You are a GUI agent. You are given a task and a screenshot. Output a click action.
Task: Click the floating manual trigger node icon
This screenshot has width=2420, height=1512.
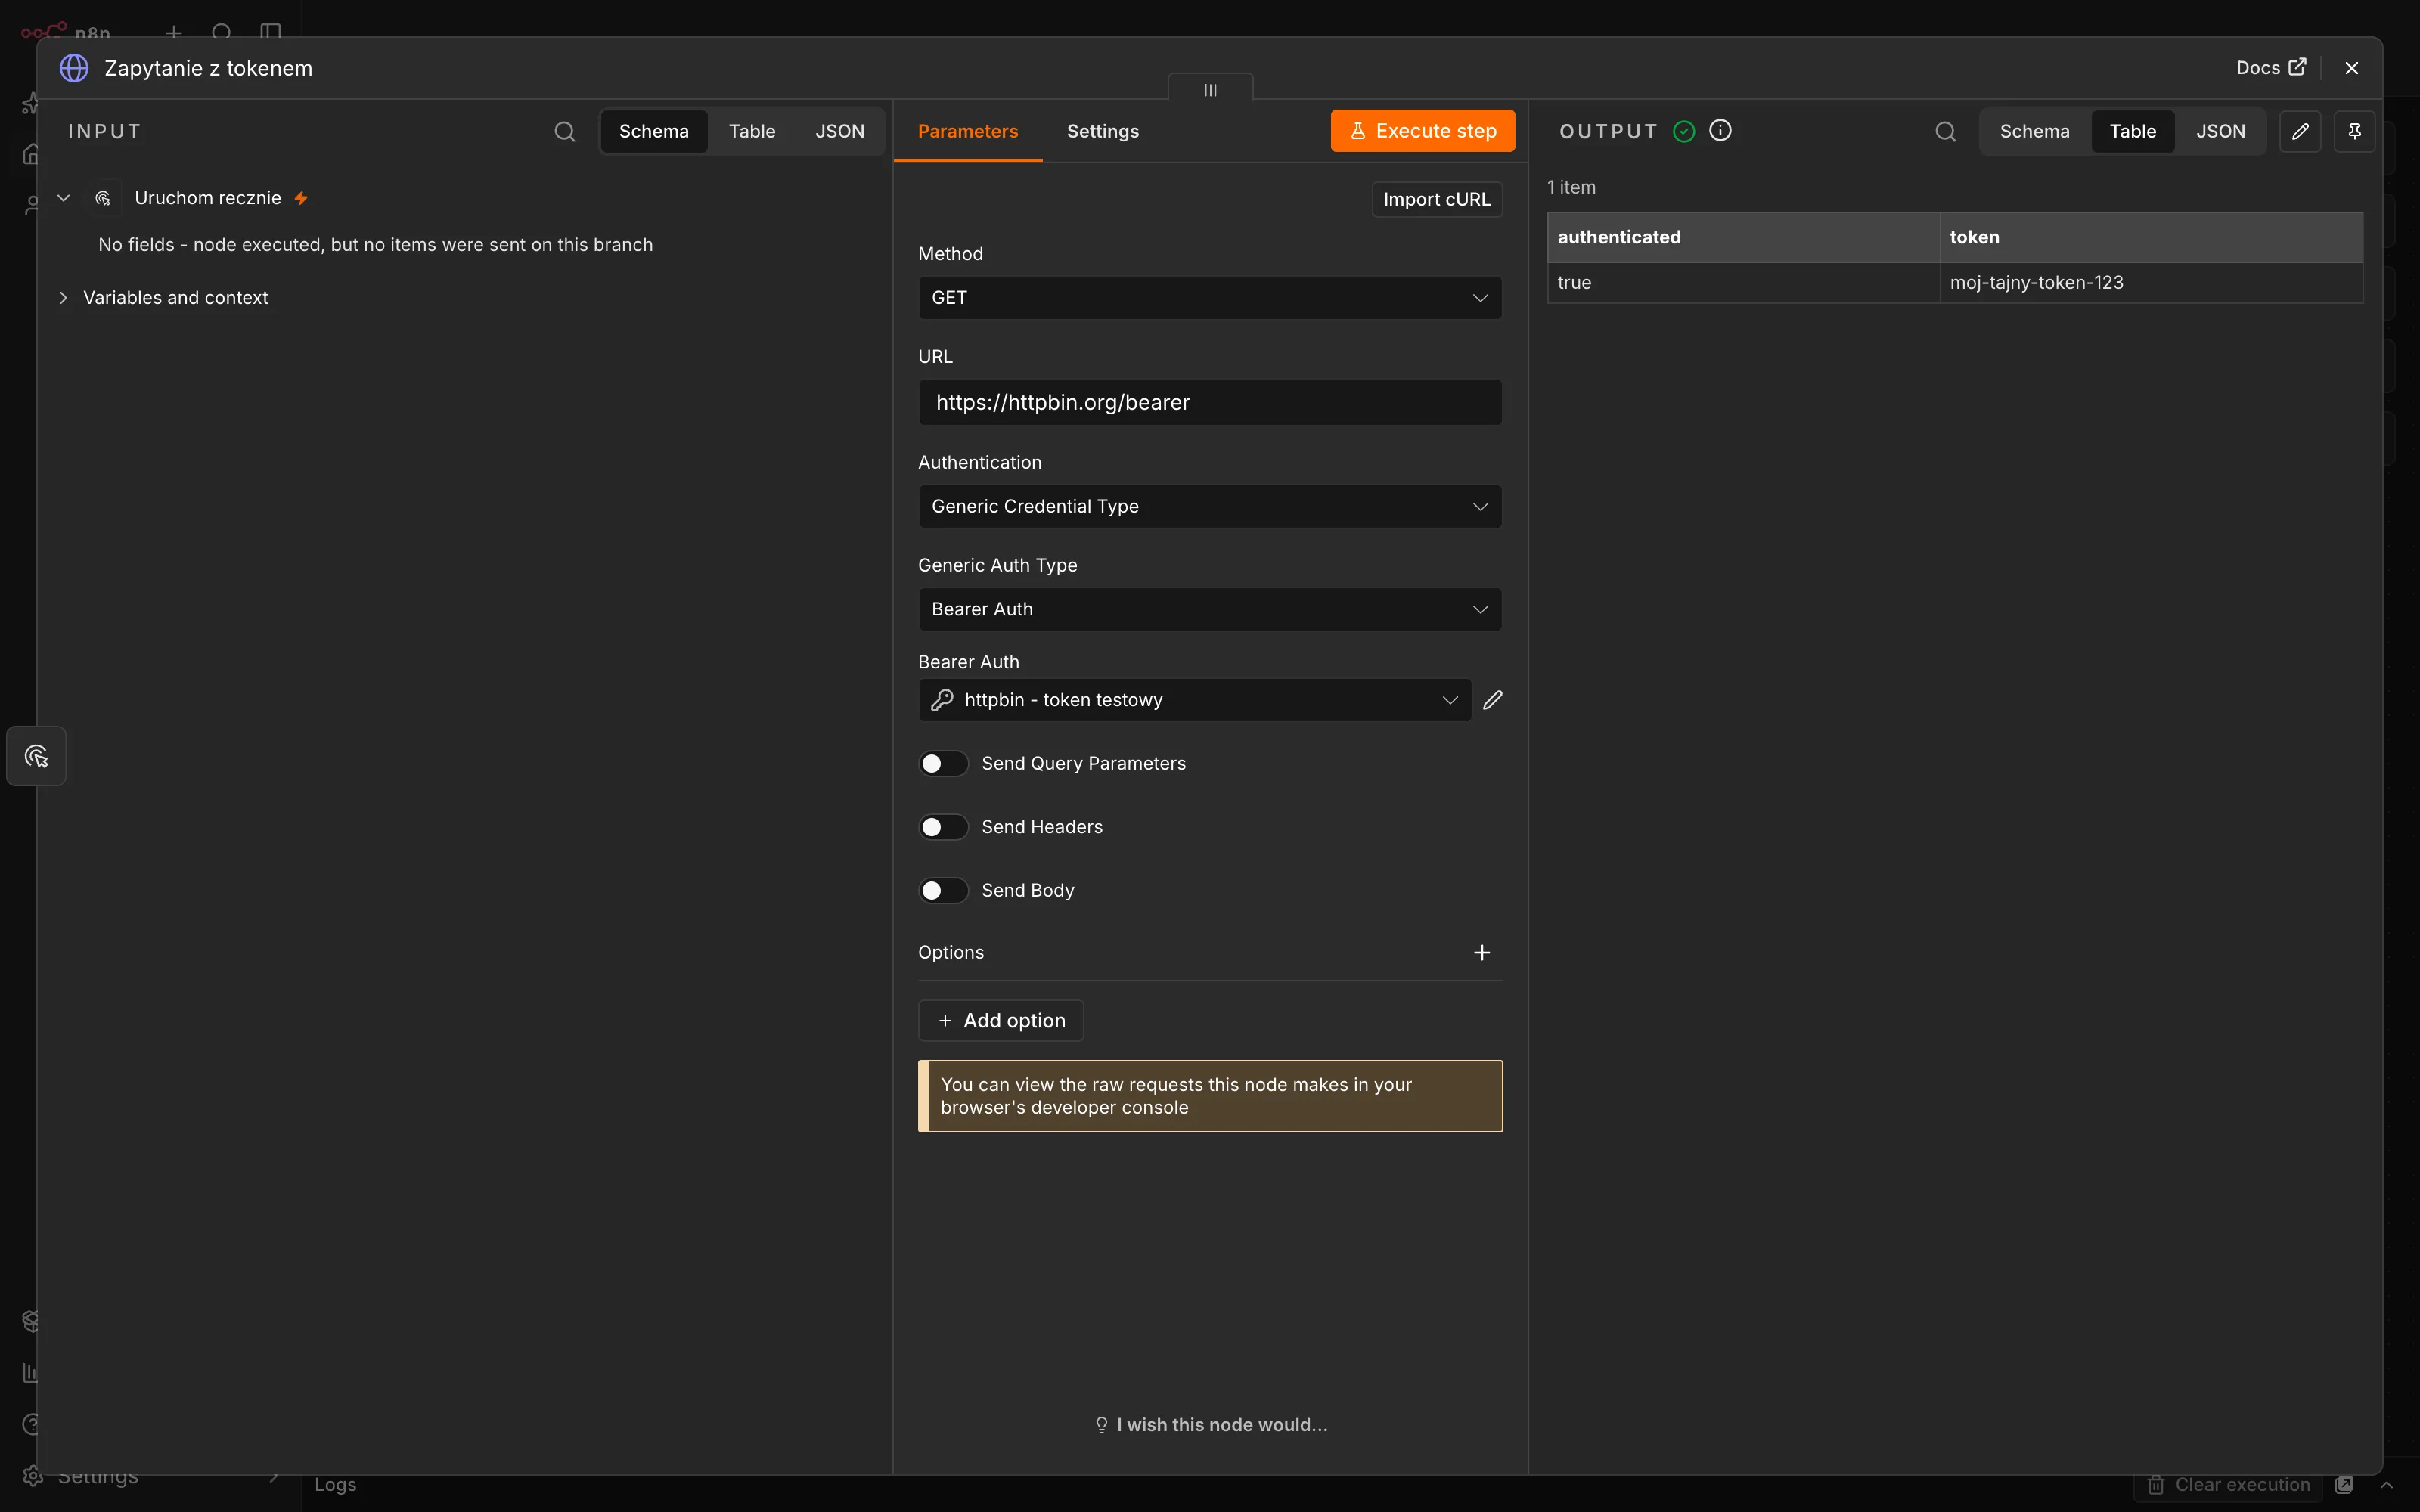coord(37,756)
